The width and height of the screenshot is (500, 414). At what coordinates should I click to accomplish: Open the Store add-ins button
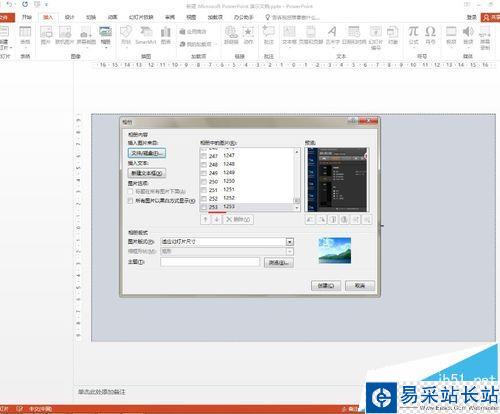[193, 32]
